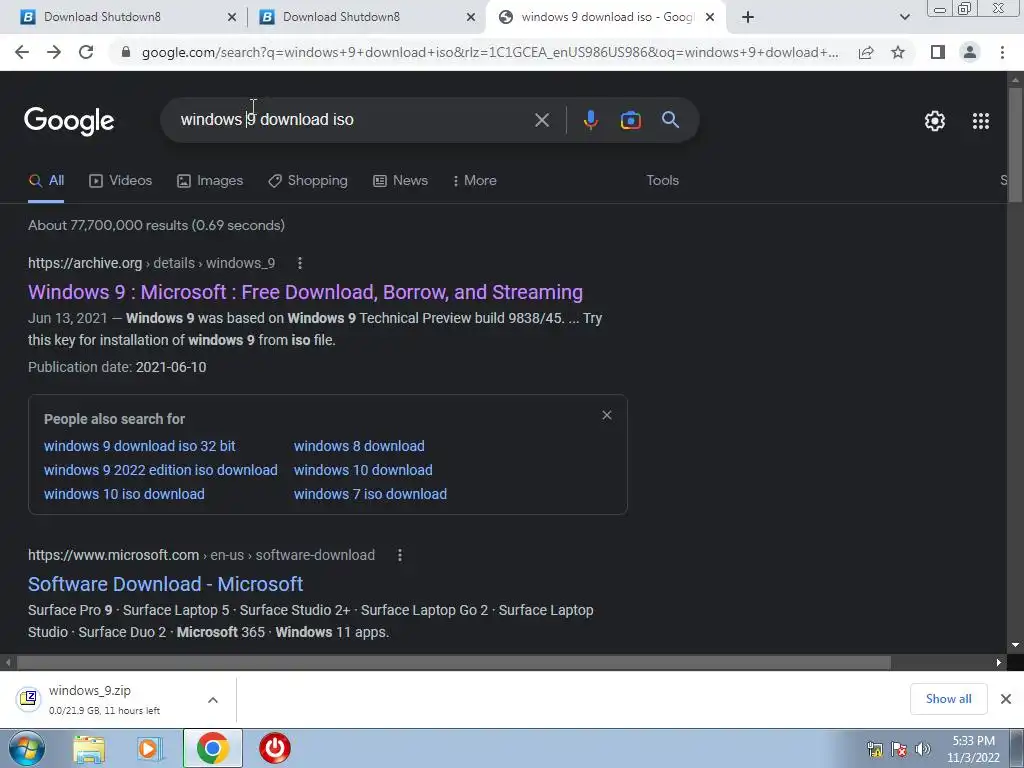Bookmark this page with the star icon
This screenshot has height=768, width=1024.
click(x=898, y=52)
